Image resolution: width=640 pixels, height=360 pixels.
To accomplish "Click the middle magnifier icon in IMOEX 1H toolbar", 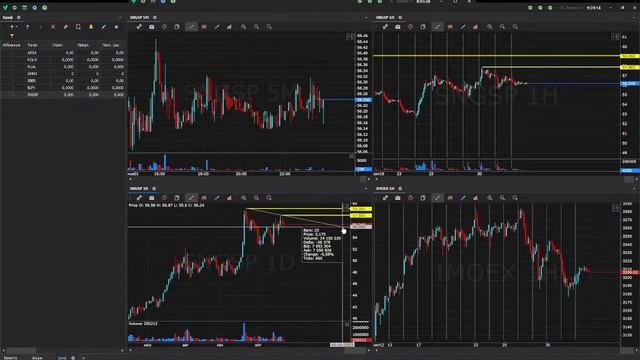I will (502, 198).
